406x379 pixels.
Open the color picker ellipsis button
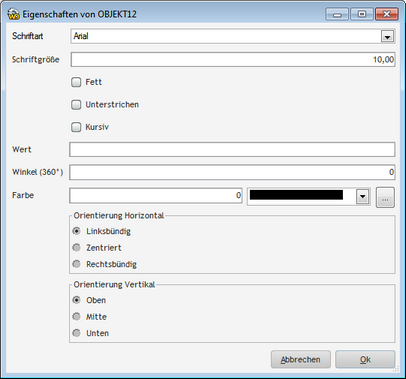(385, 197)
